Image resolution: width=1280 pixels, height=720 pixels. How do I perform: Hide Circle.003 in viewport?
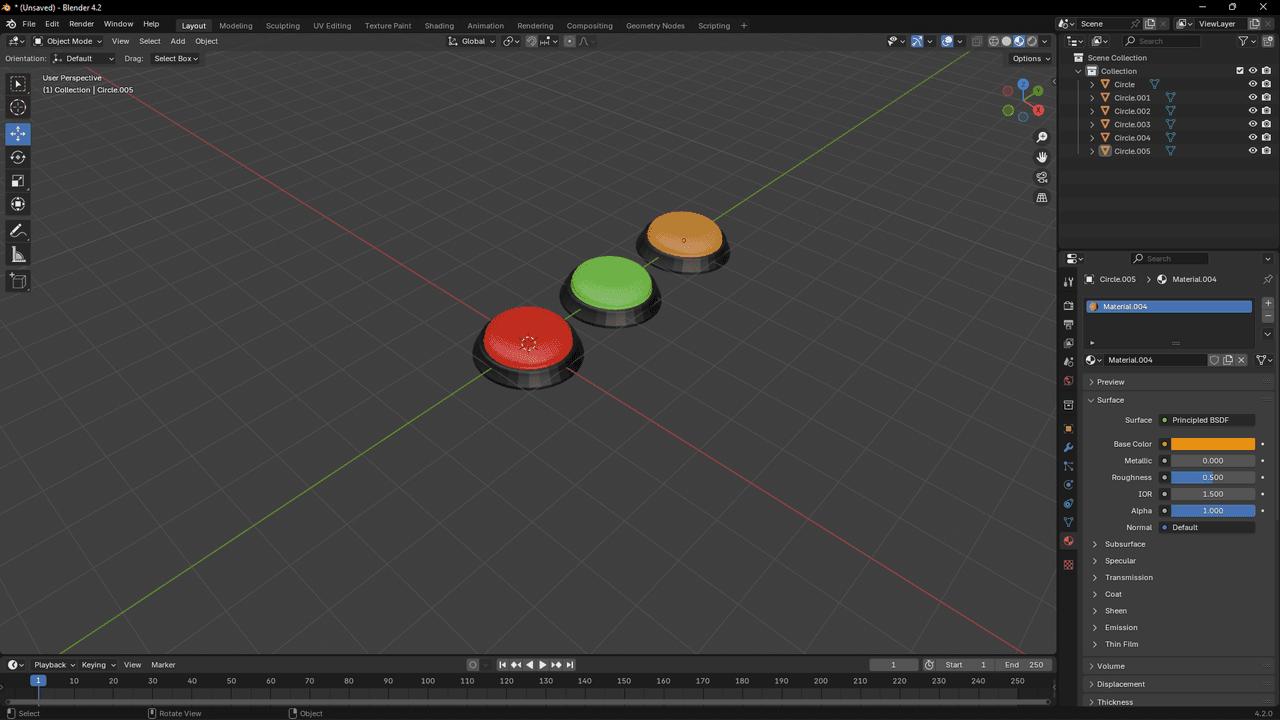coord(1252,125)
